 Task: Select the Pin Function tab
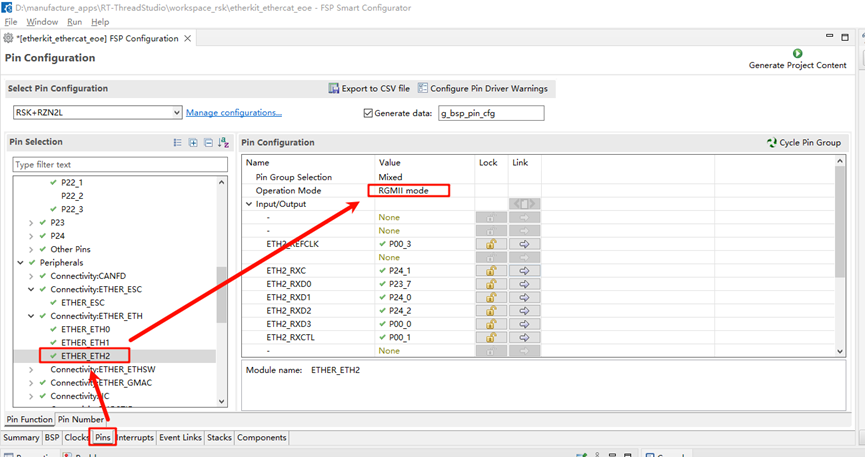pos(29,419)
